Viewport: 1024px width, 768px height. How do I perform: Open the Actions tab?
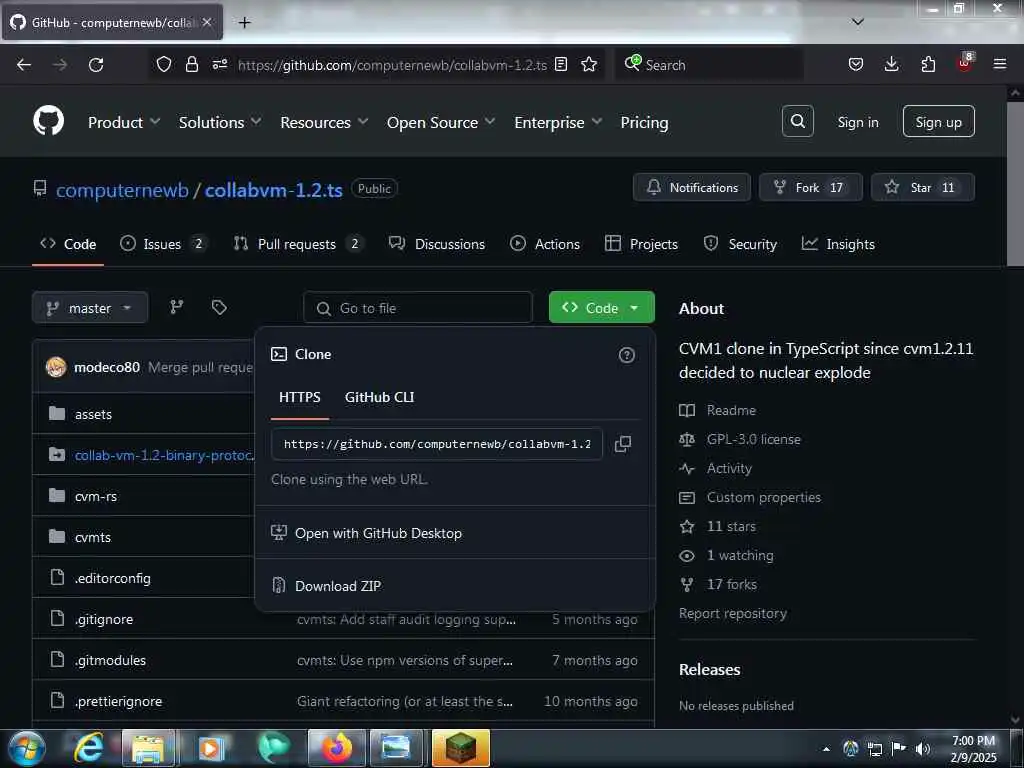point(545,244)
